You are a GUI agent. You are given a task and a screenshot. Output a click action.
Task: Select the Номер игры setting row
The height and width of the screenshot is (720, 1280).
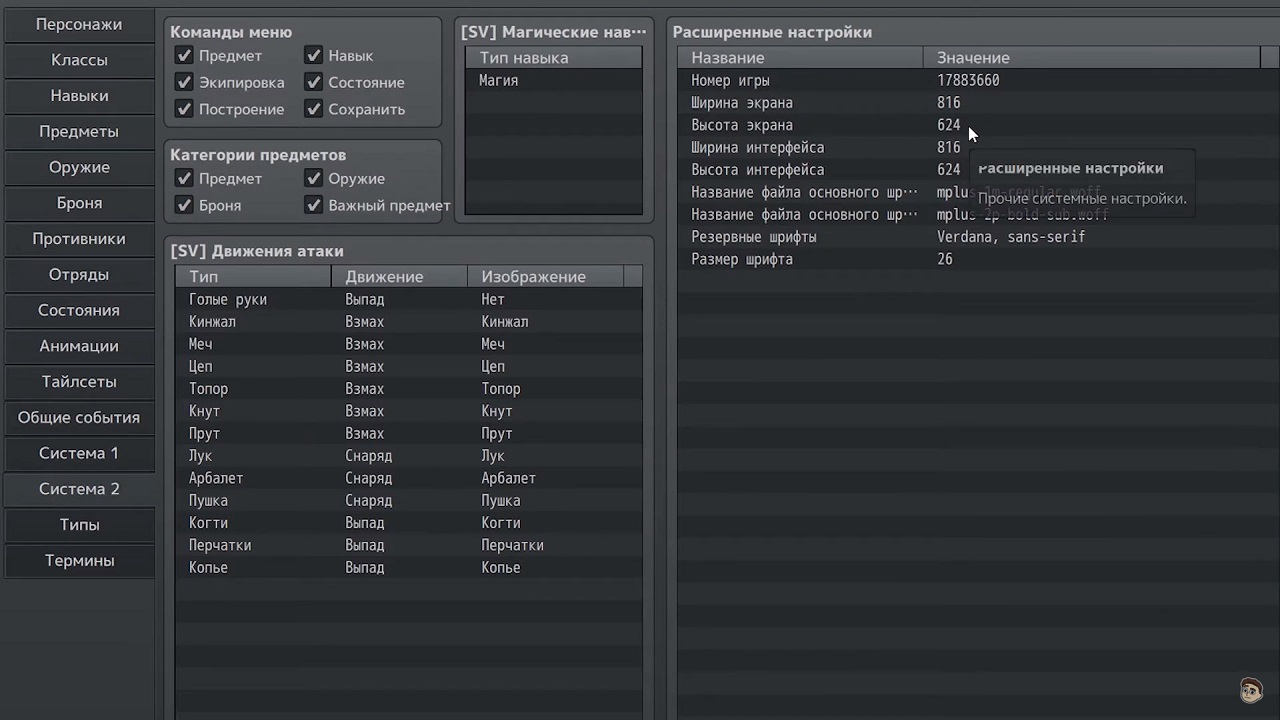point(968,80)
